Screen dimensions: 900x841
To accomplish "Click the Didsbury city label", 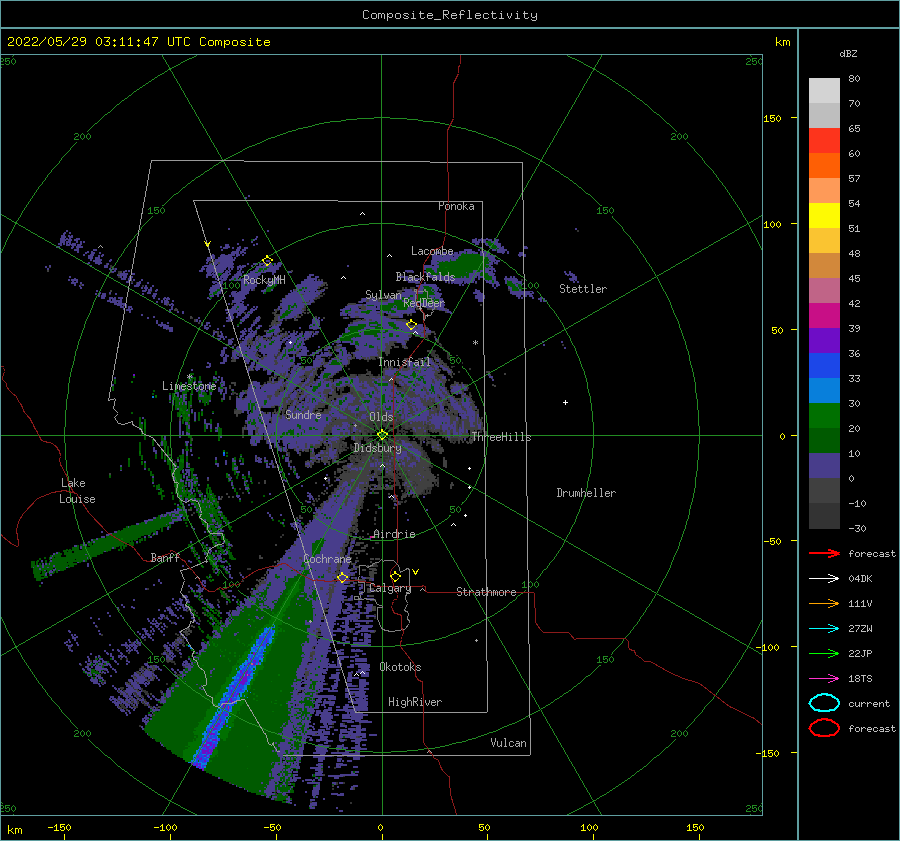I will coord(377,448).
